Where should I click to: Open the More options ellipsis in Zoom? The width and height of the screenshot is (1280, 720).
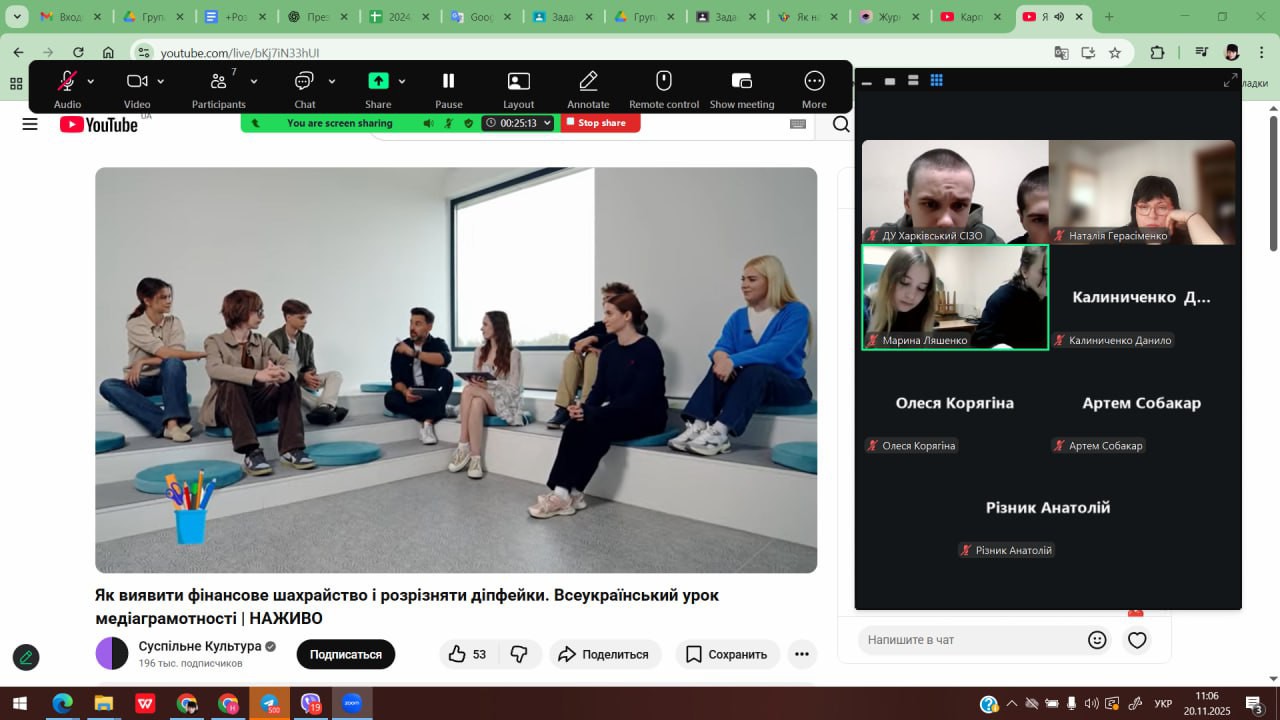click(x=814, y=82)
